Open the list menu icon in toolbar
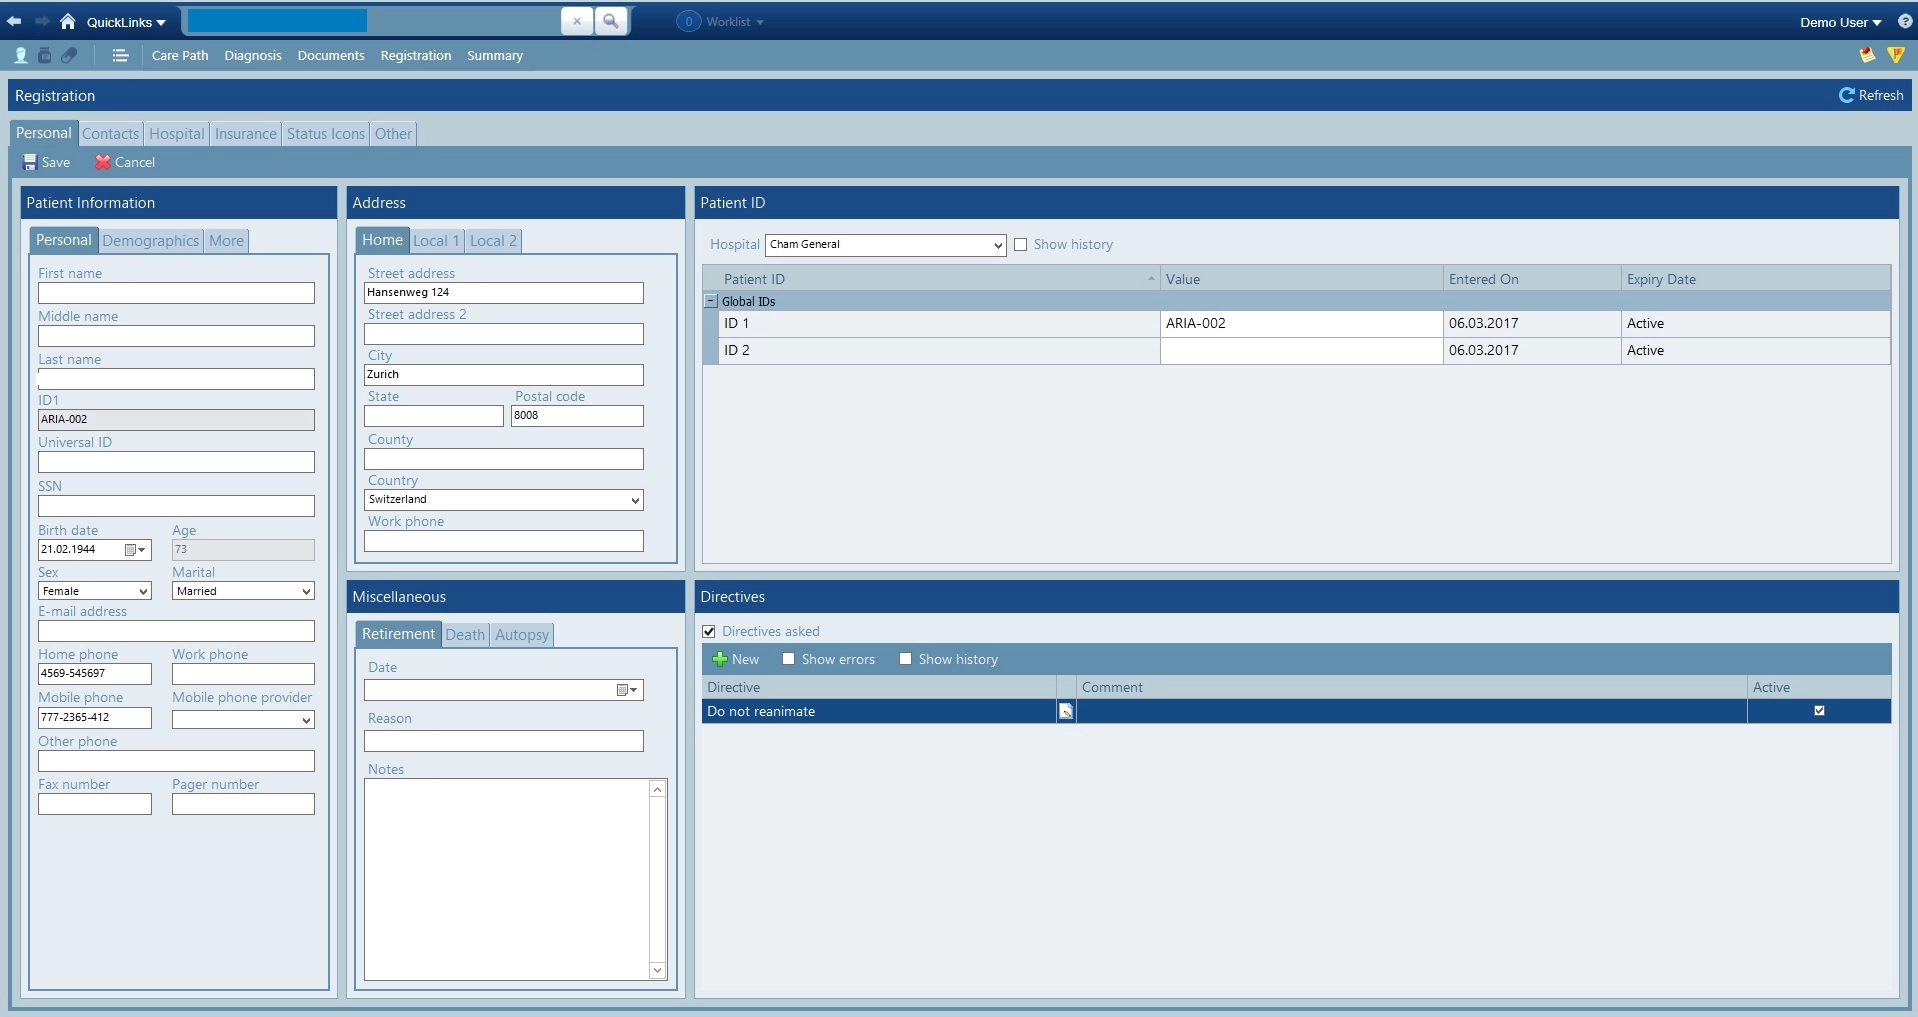This screenshot has height=1017, width=1918. point(120,56)
